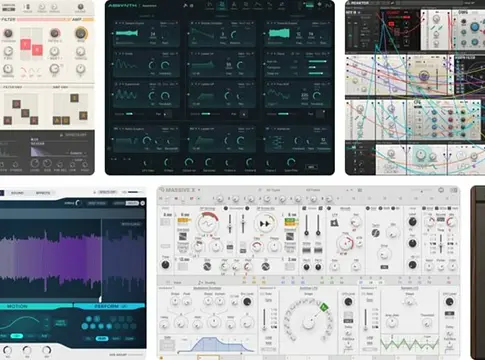Click the Motion curve shape display

click(21, 322)
